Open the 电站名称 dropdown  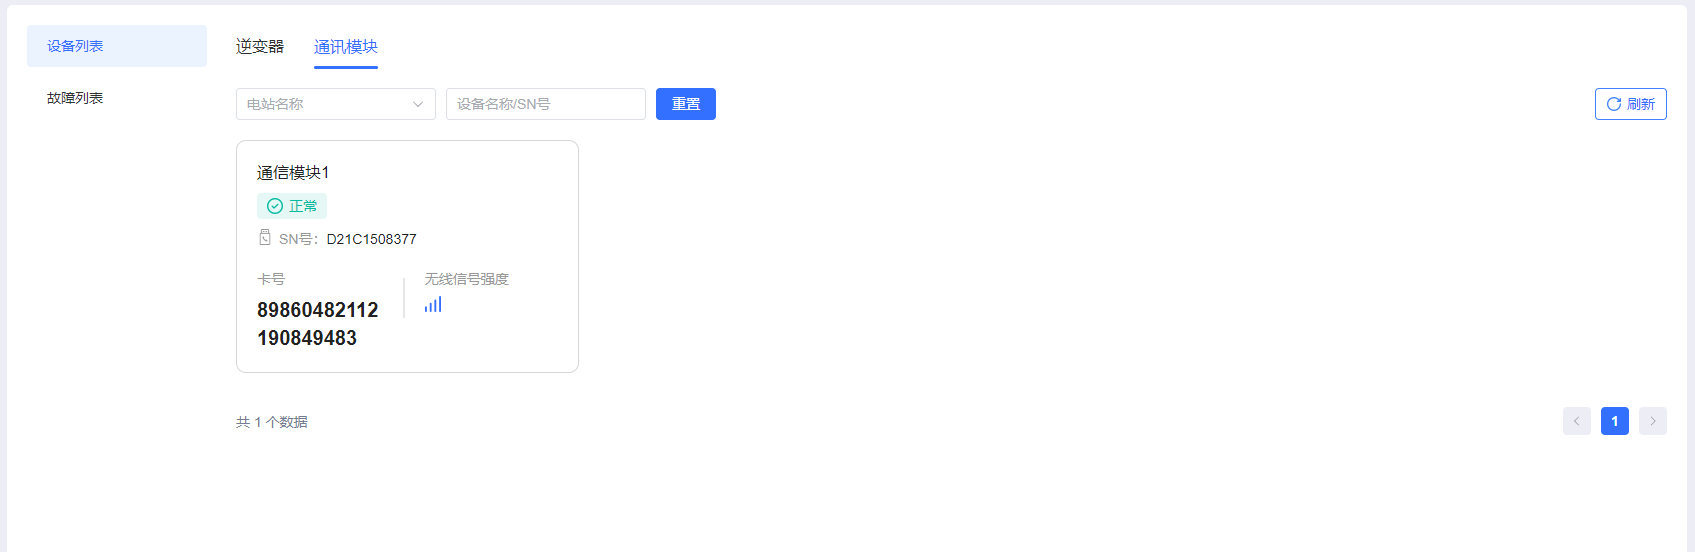(336, 104)
